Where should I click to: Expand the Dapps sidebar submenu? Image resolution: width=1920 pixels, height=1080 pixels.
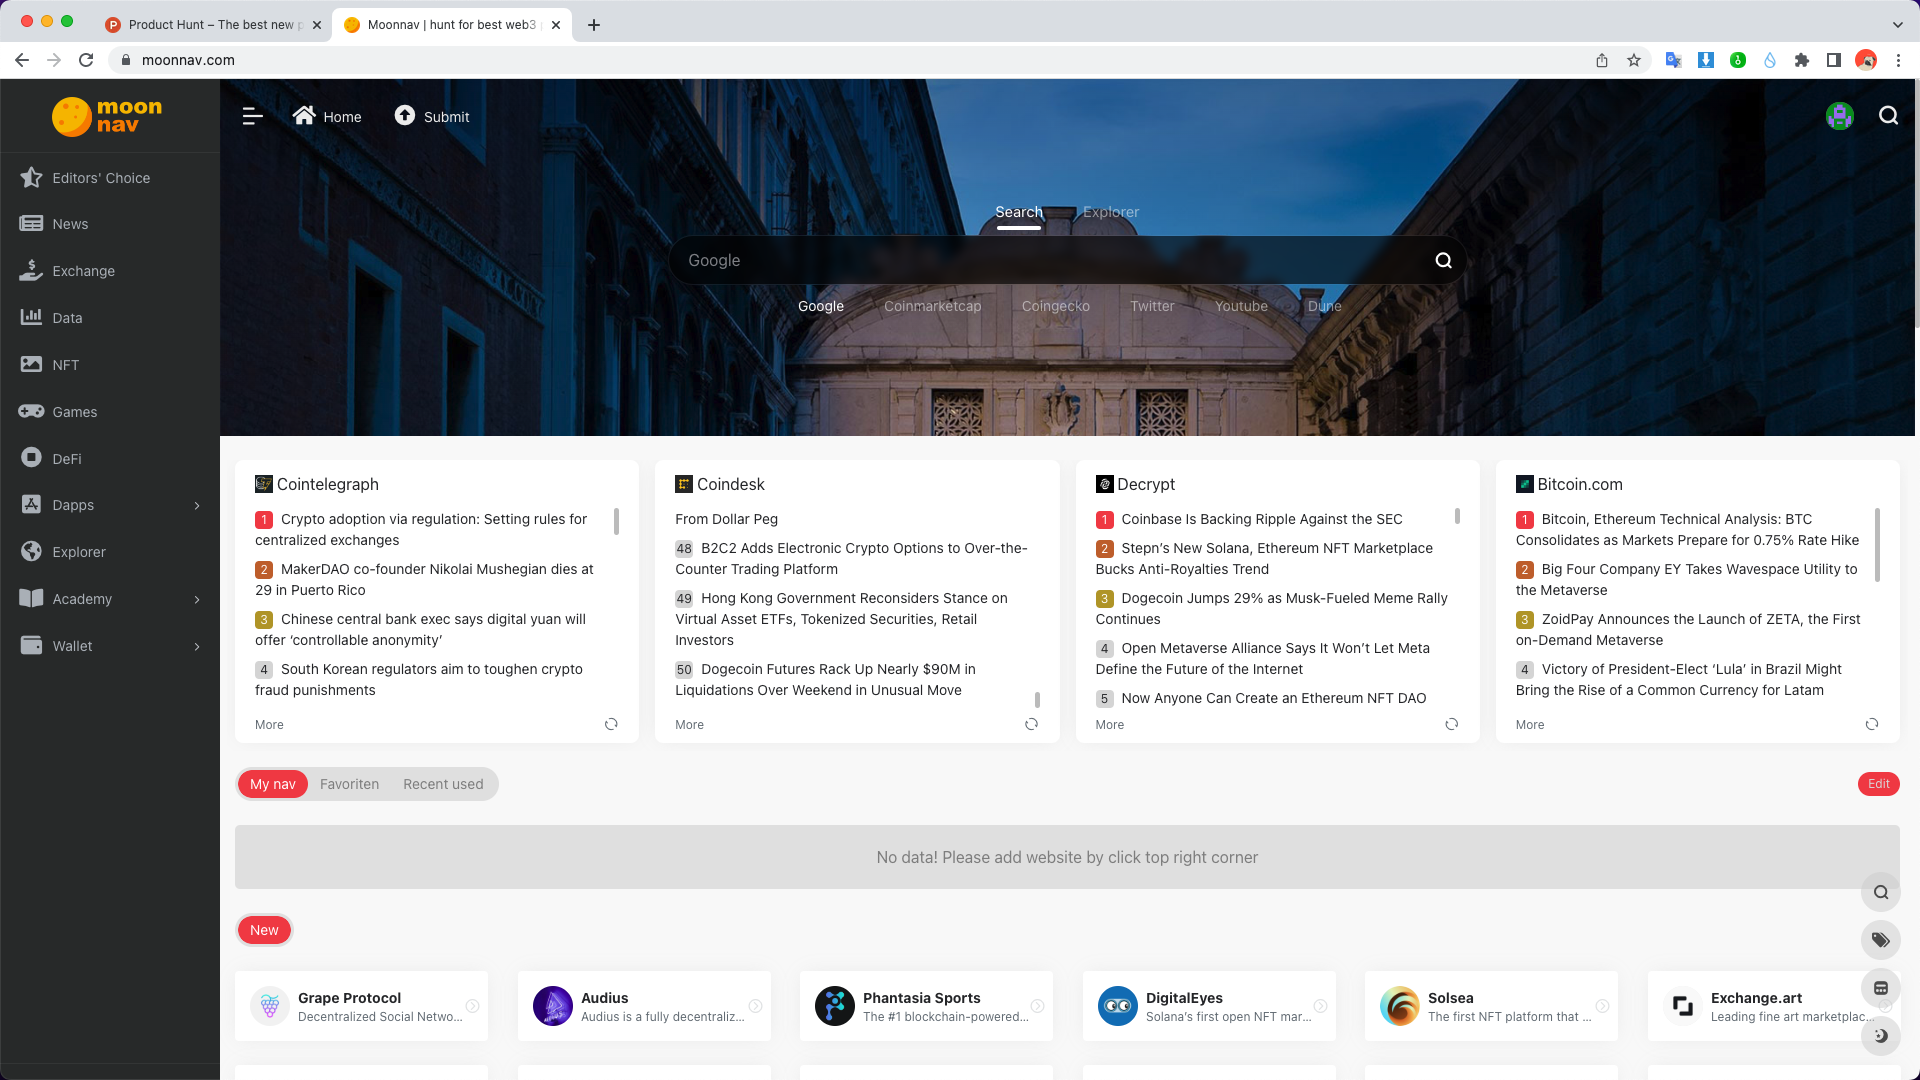197,506
